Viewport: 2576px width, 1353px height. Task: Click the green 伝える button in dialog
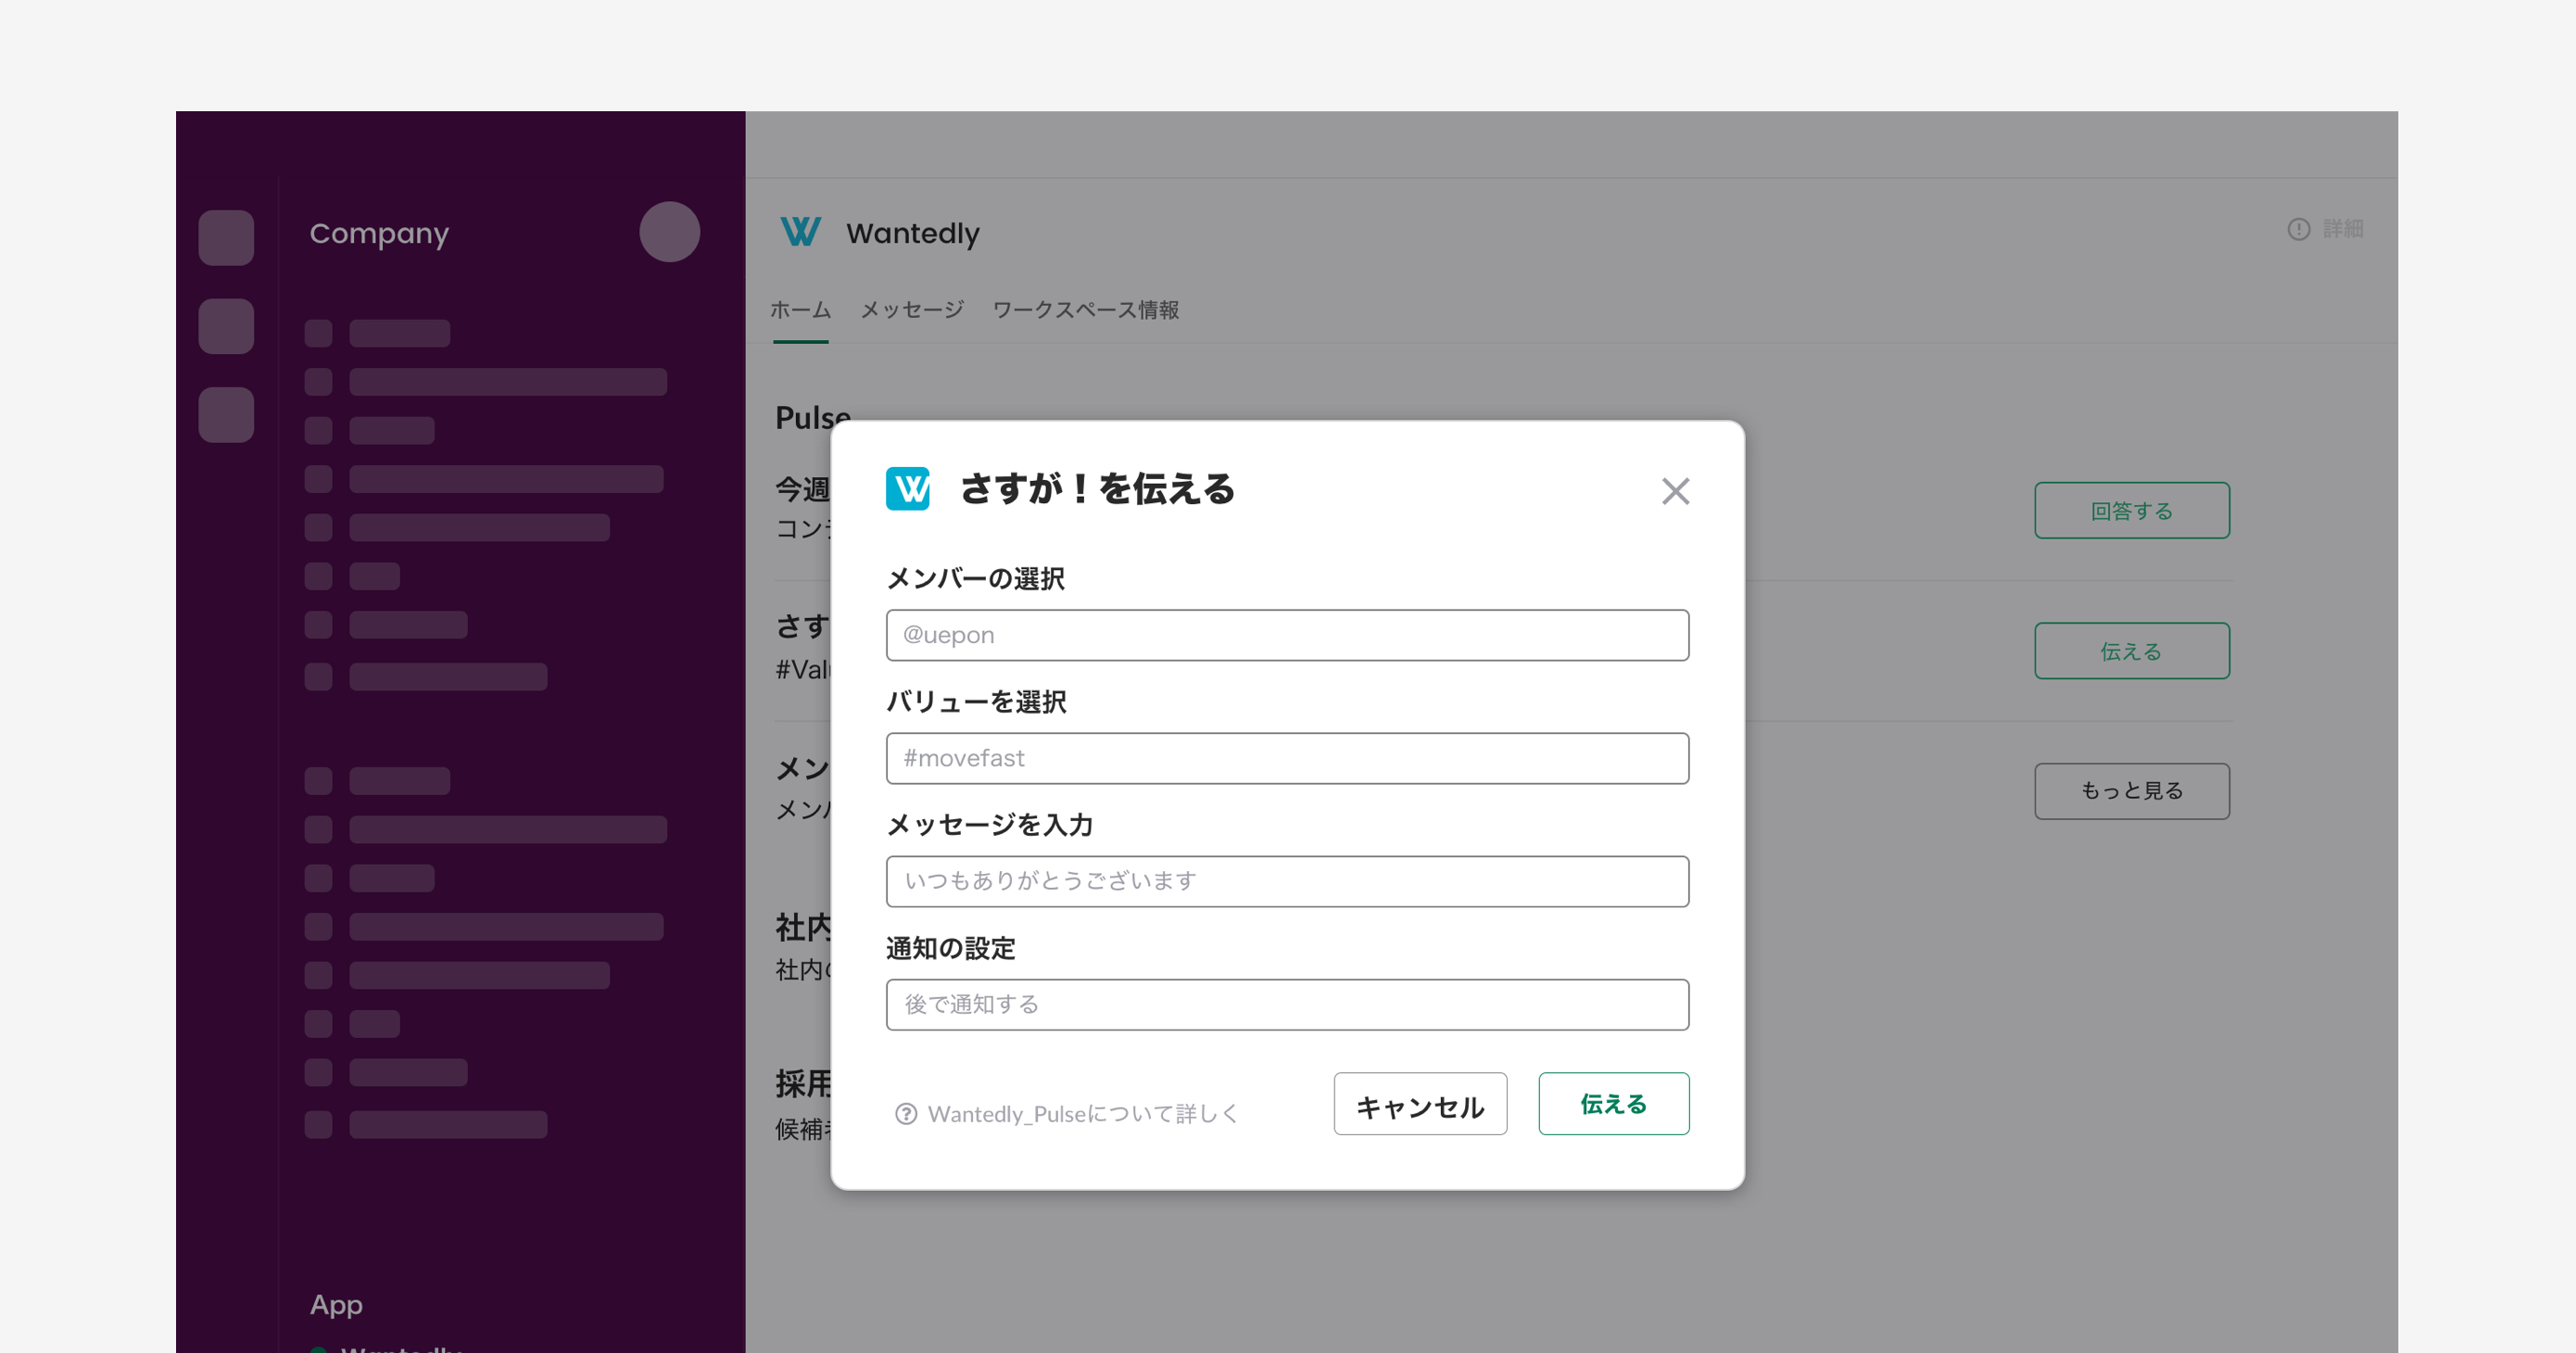(1613, 1104)
